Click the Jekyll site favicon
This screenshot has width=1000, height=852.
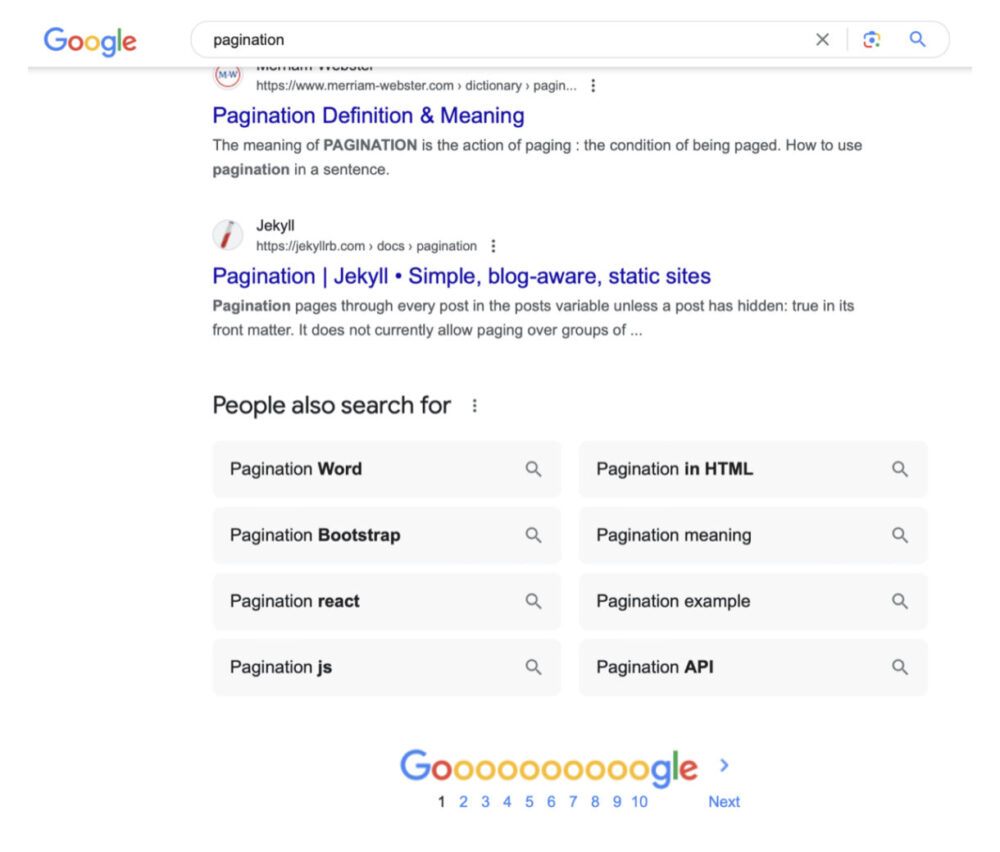(x=228, y=236)
